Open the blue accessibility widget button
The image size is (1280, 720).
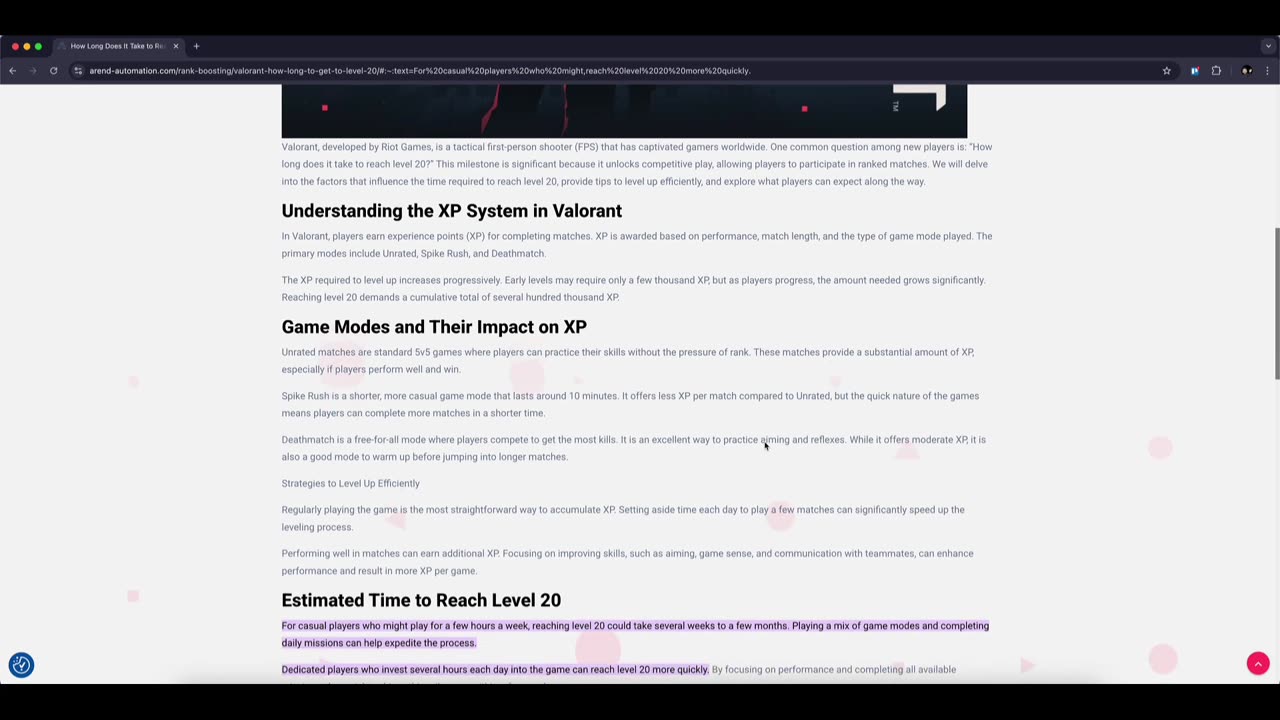tap(21, 665)
